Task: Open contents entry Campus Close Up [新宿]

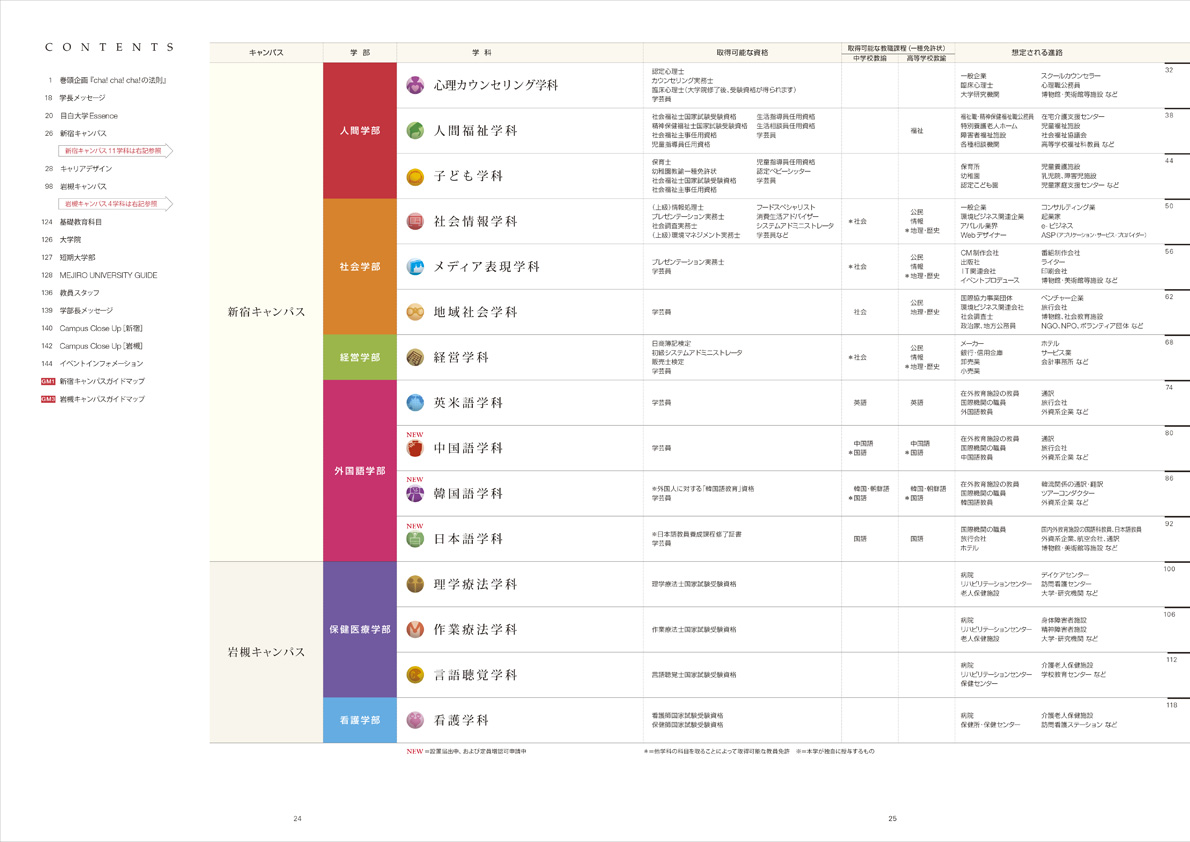Action: tap(92, 329)
